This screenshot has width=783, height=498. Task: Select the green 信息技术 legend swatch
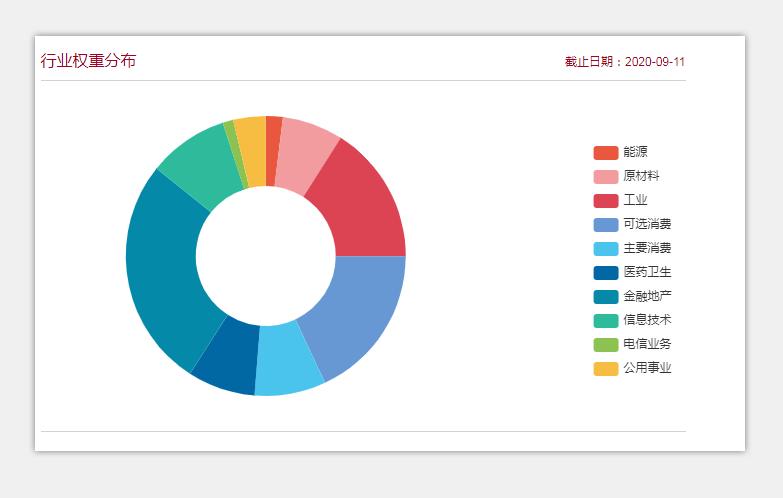605,320
